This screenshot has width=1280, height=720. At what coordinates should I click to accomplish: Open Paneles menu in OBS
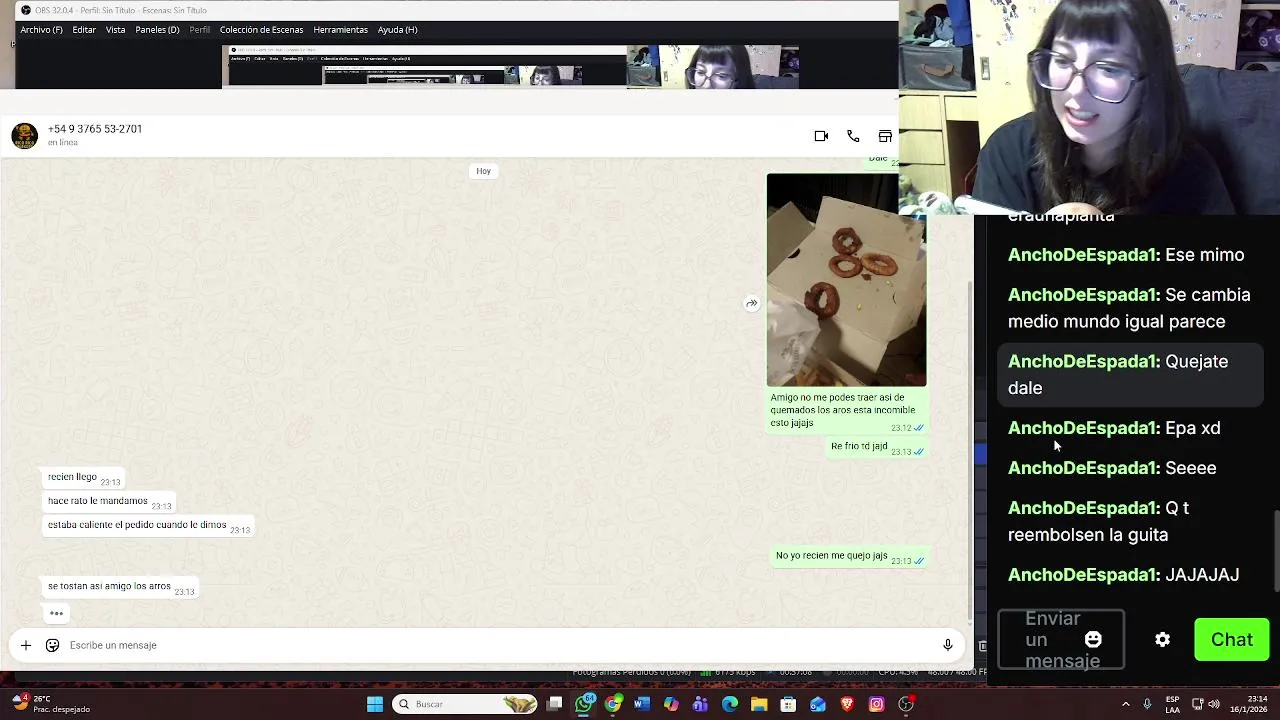(x=157, y=30)
